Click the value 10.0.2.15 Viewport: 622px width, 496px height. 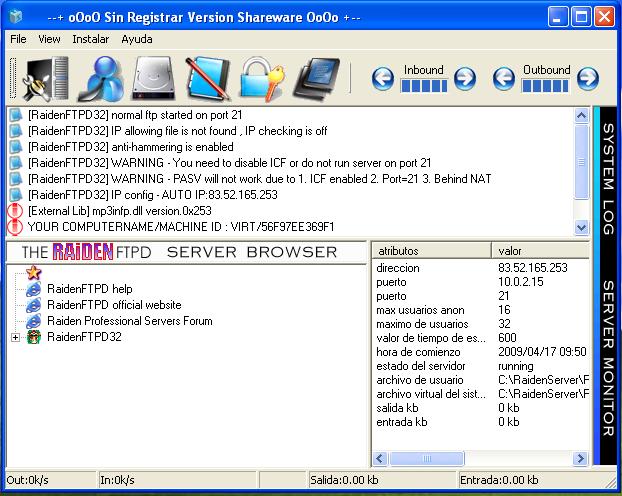520,282
